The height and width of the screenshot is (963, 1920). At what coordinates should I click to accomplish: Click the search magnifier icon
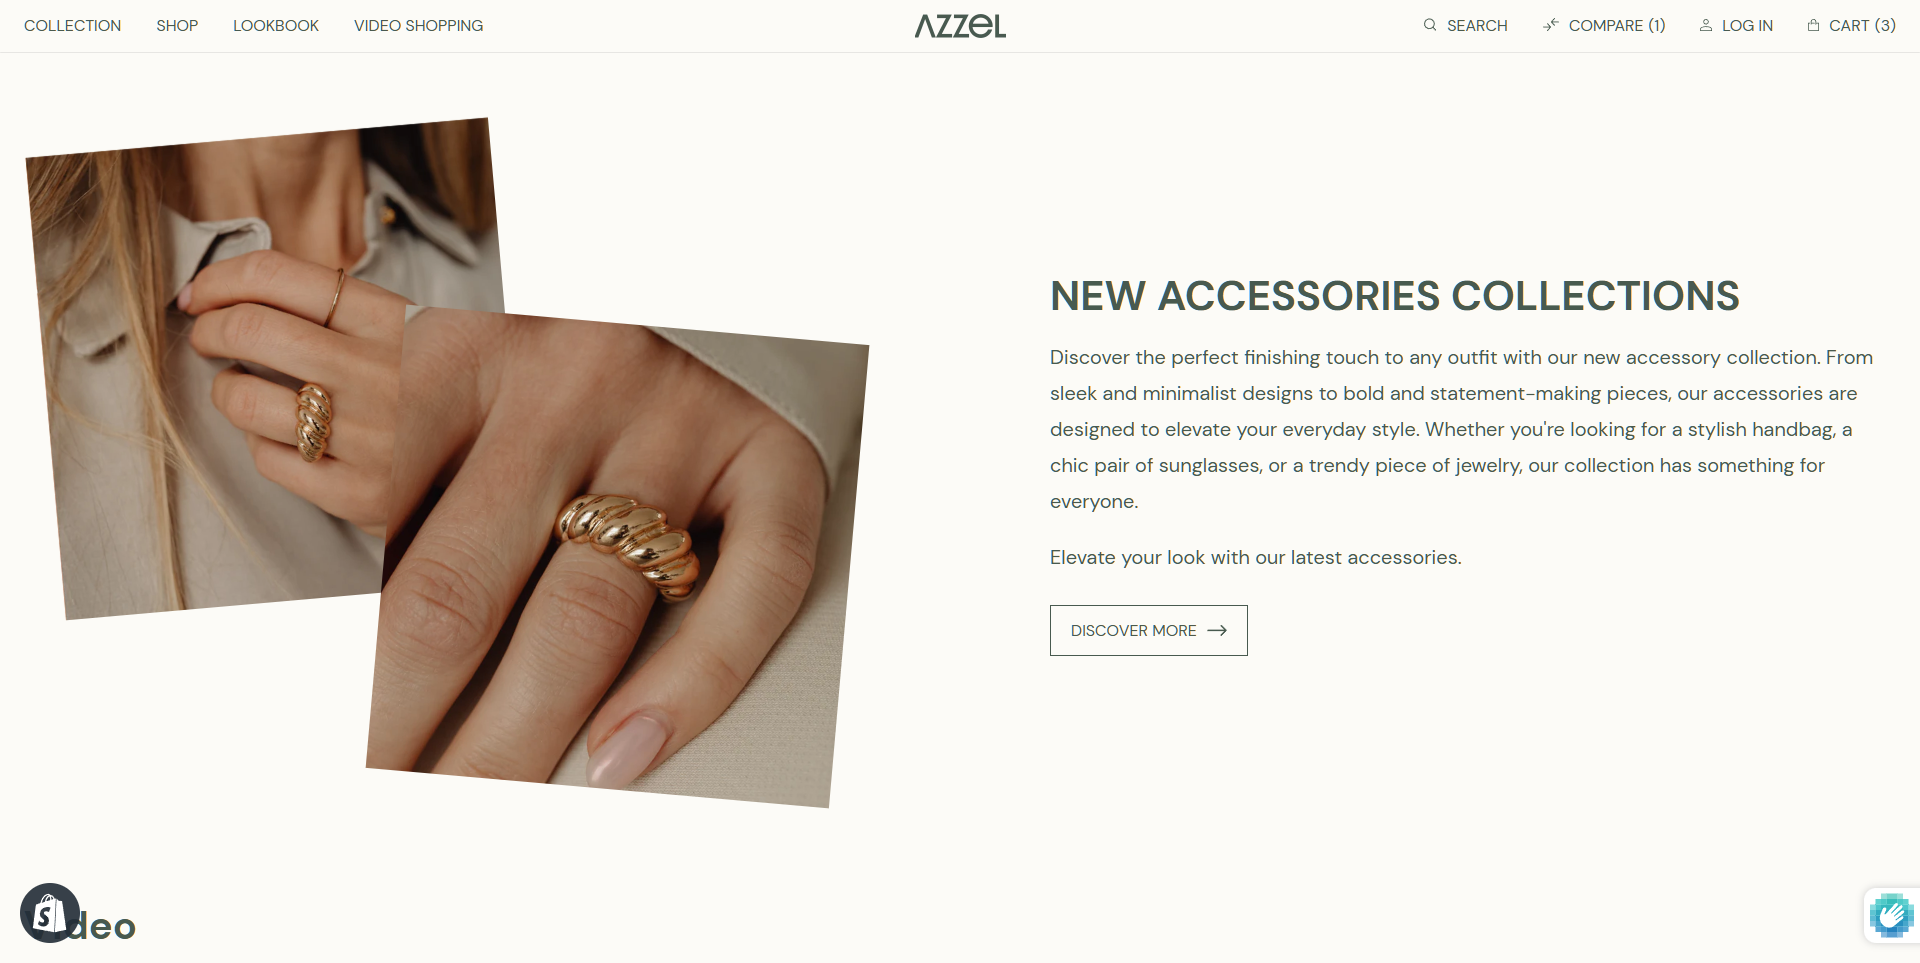click(1430, 25)
